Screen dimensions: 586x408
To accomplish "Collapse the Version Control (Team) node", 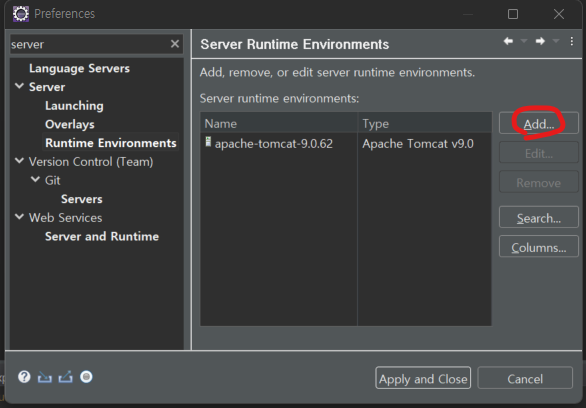I will coord(19,161).
